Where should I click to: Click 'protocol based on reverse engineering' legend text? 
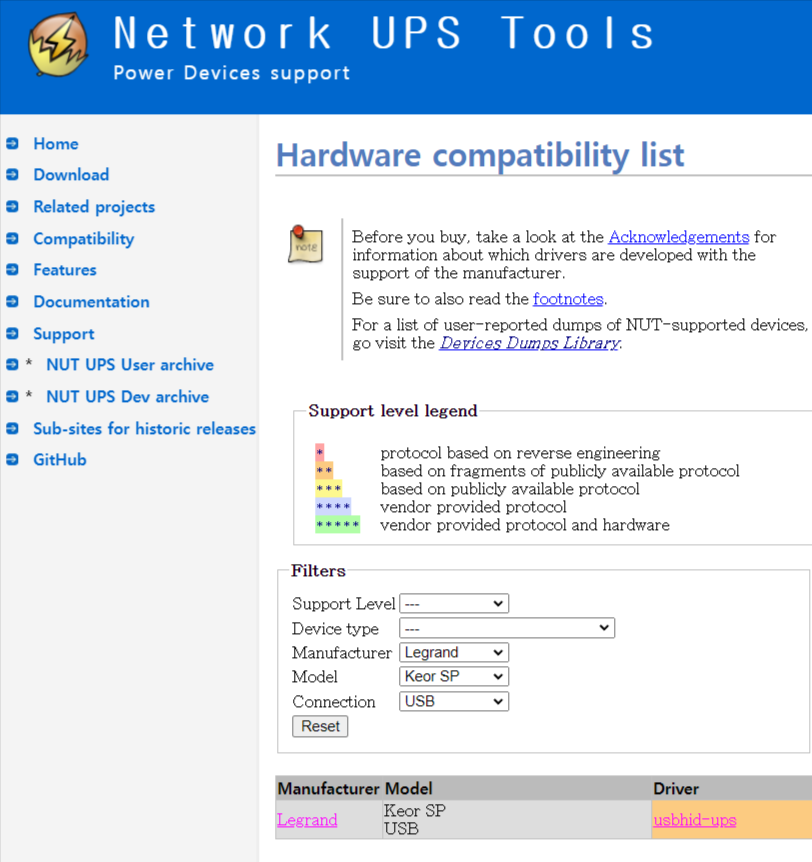520,453
